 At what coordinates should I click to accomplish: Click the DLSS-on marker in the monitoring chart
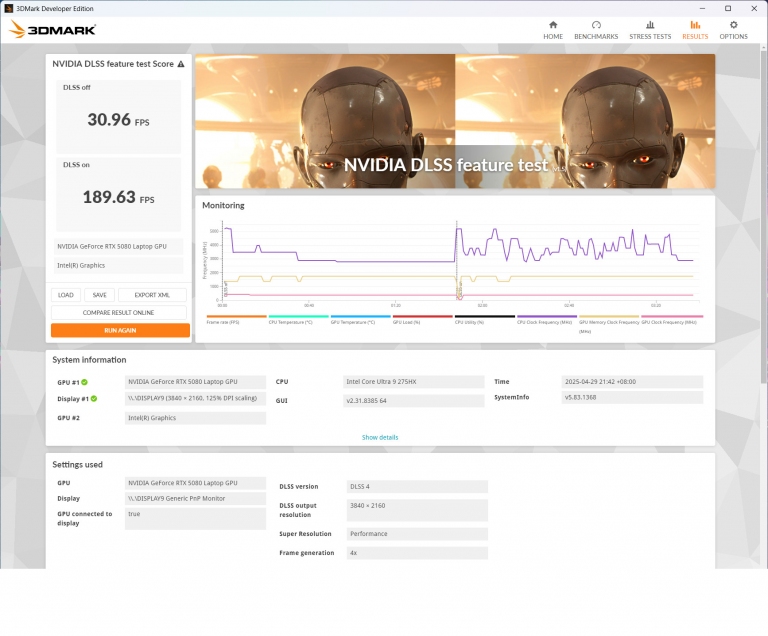459,290
